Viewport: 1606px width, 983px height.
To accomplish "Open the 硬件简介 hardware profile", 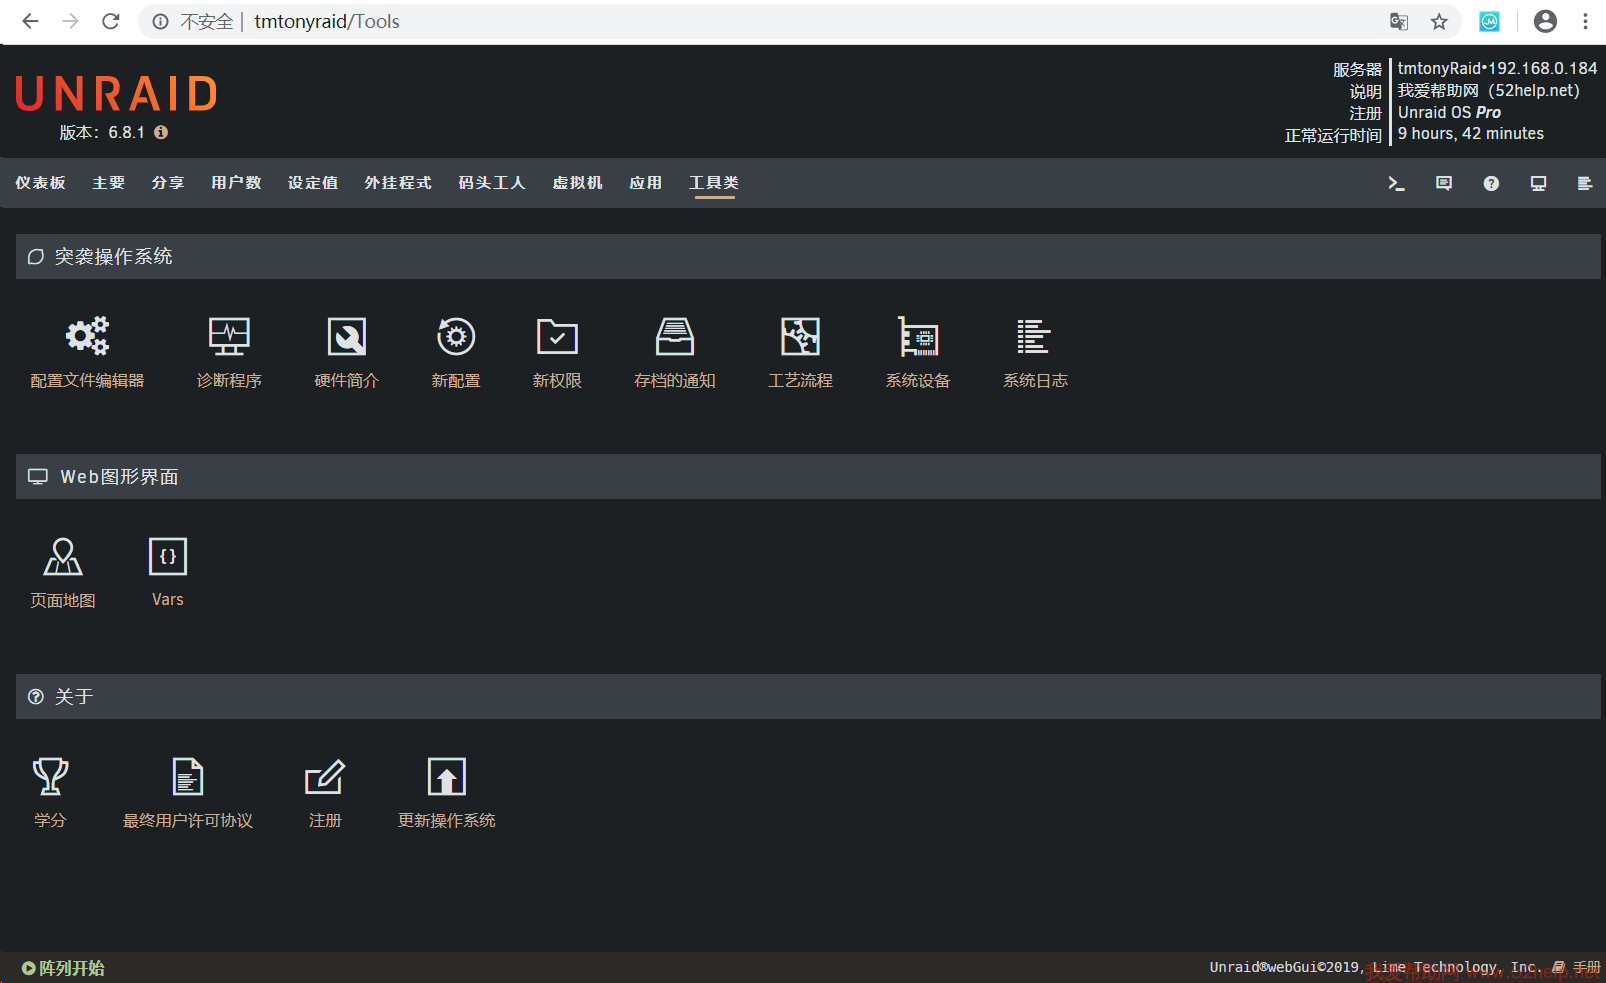I will coord(346,337).
